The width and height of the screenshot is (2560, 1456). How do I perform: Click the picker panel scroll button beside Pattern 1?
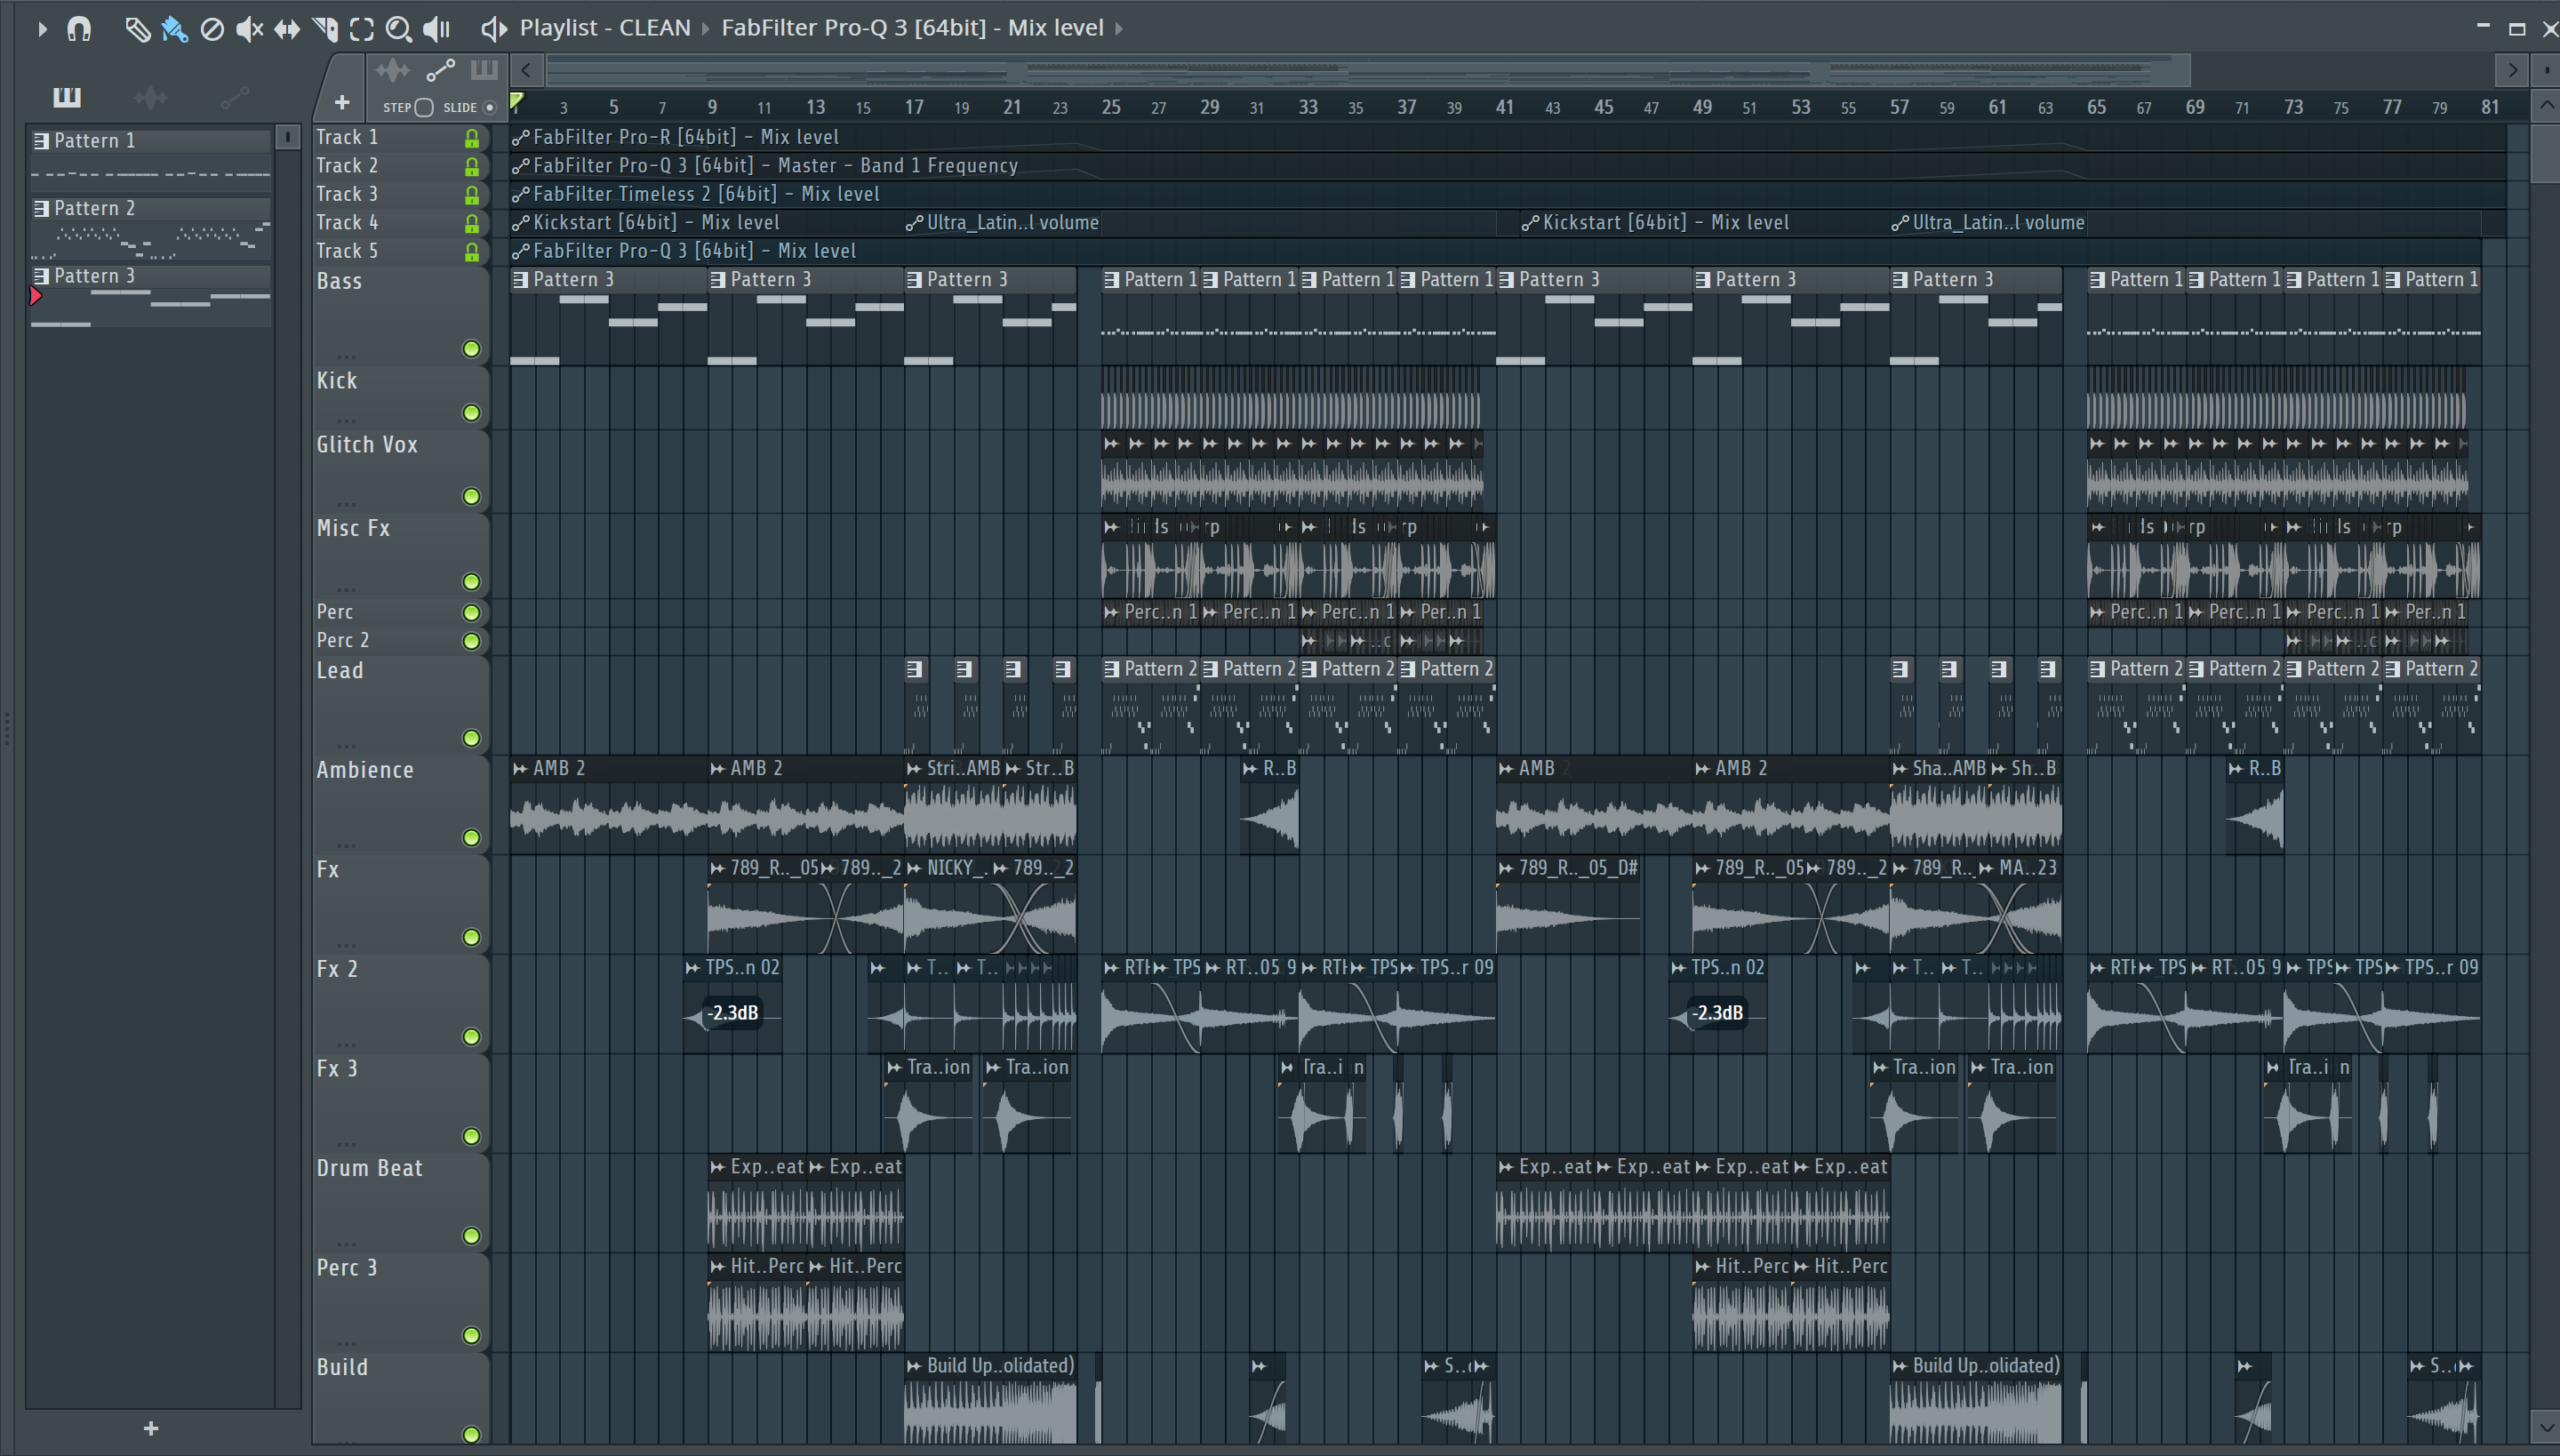click(x=288, y=137)
